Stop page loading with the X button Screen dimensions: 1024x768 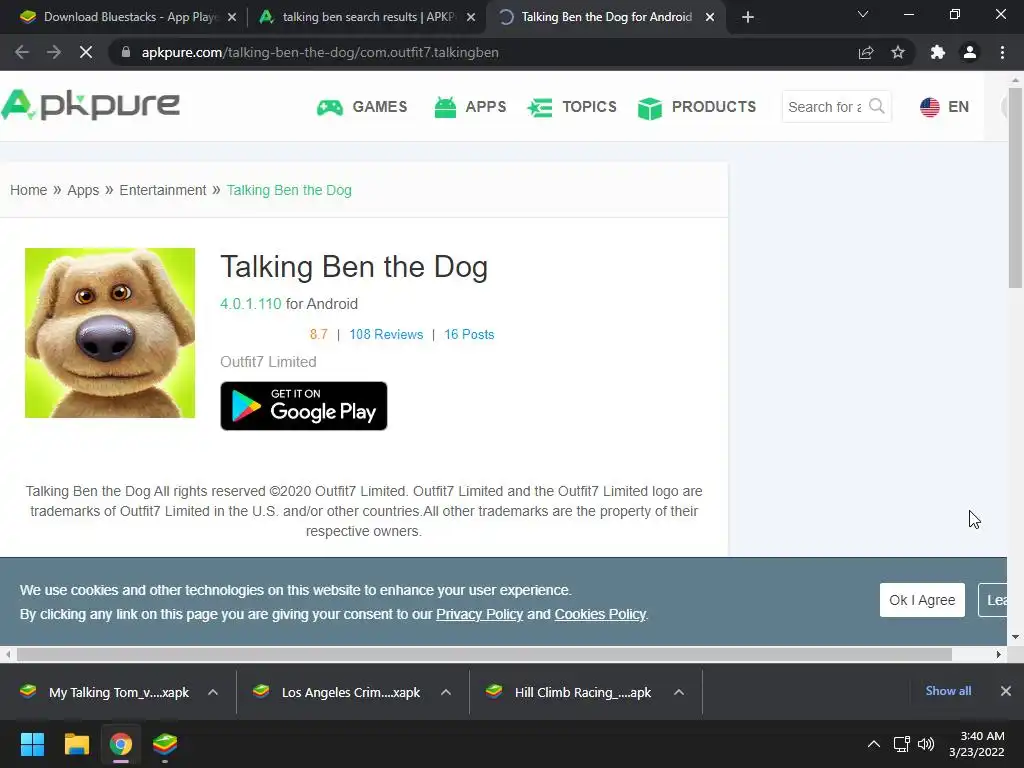pyautogui.click(x=86, y=52)
